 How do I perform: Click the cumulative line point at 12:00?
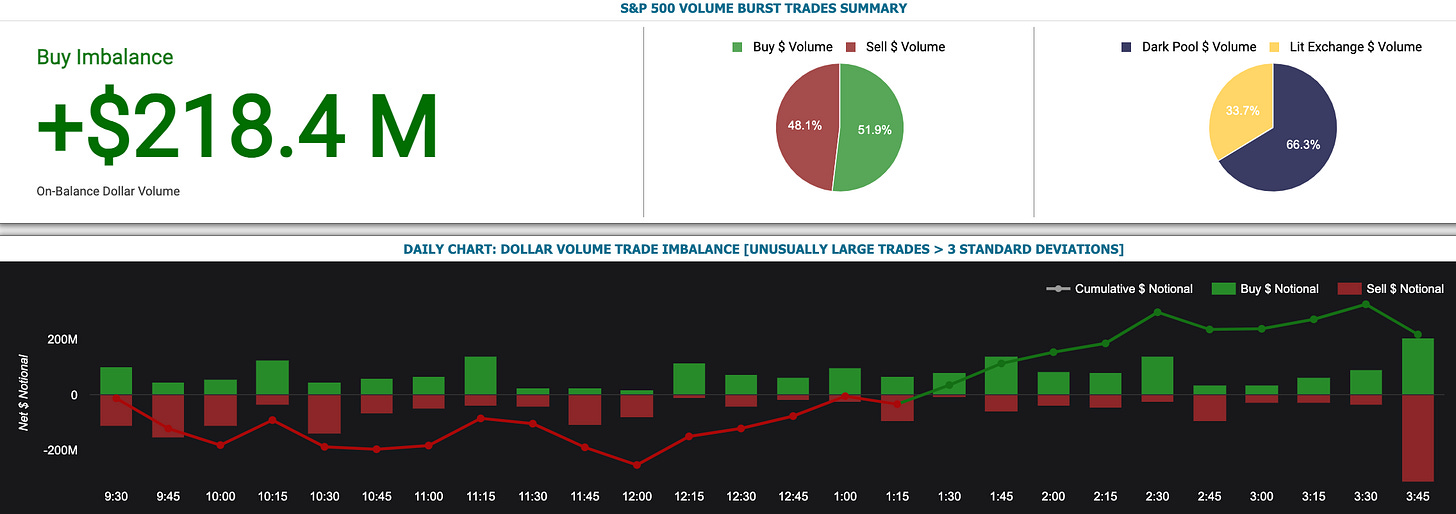coord(637,465)
